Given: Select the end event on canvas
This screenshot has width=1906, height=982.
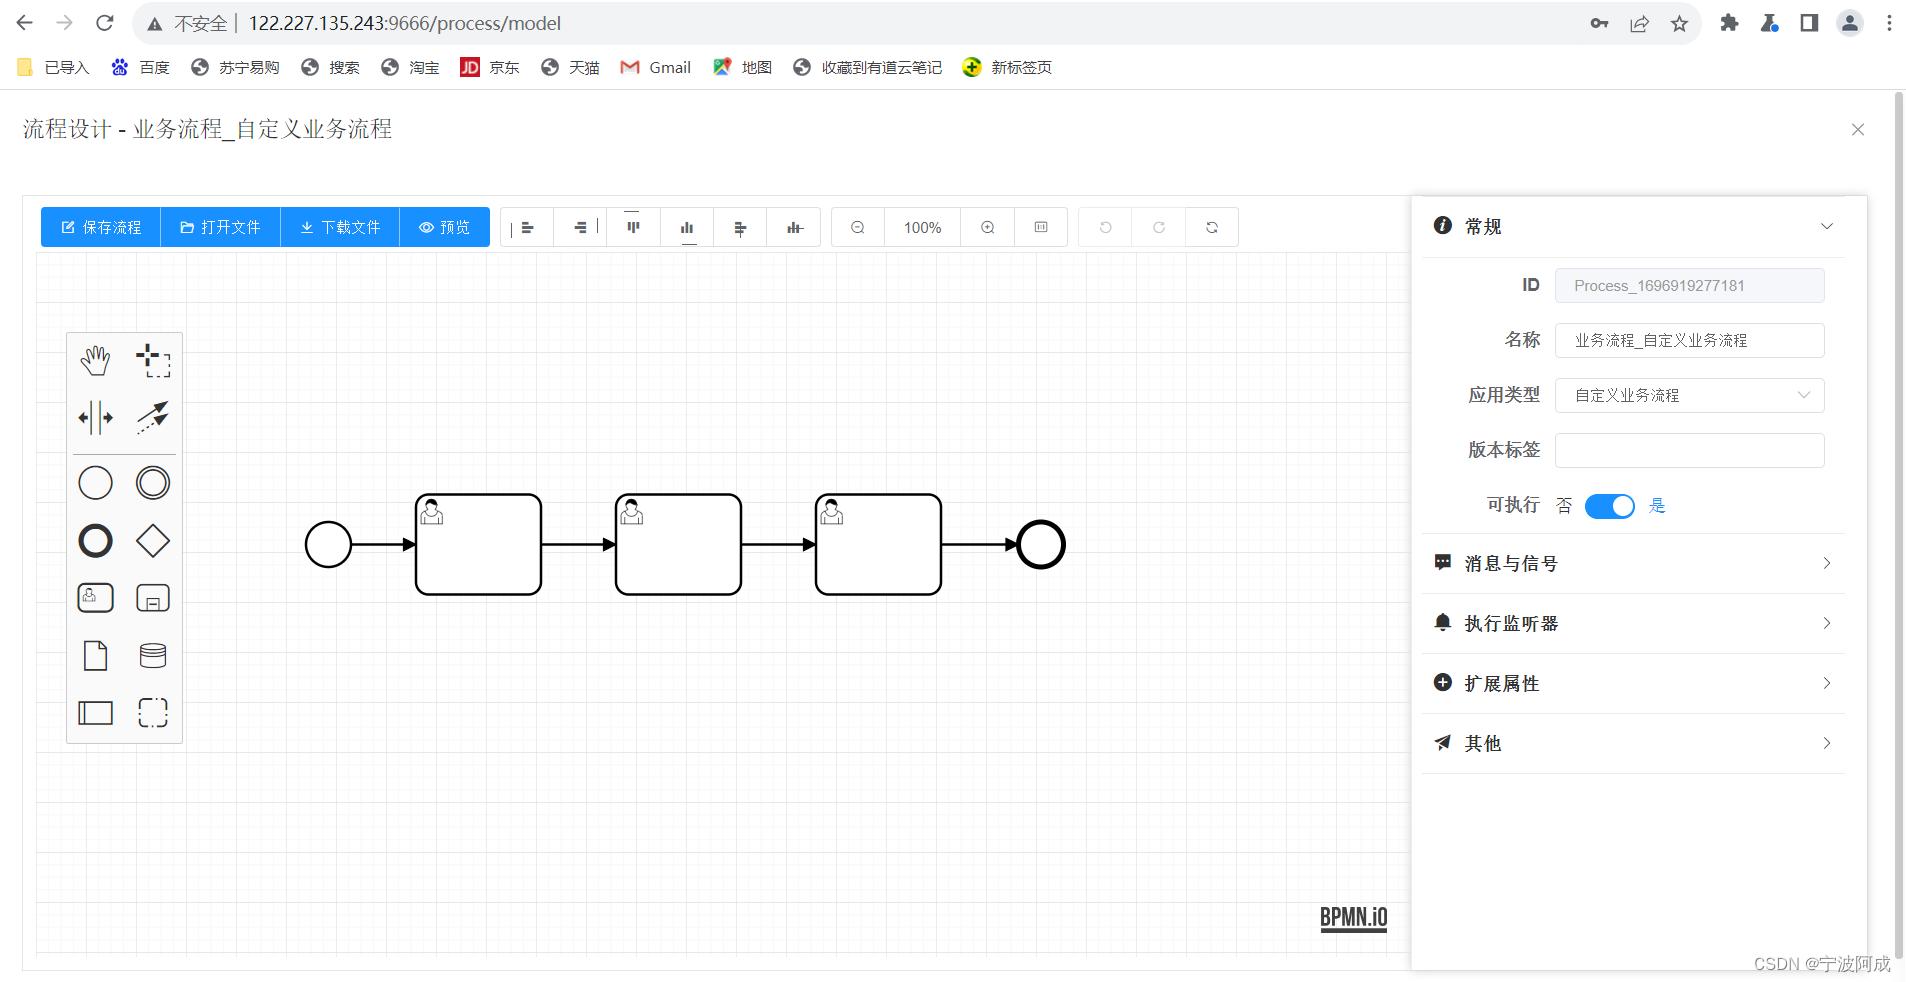Looking at the screenshot, I should point(1041,545).
